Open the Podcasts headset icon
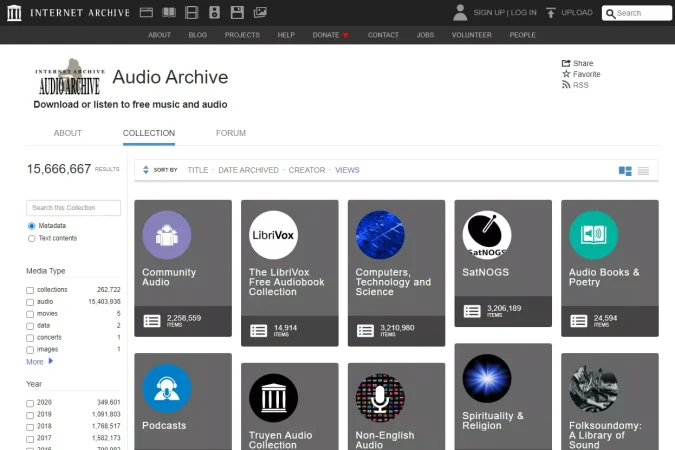The width and height of the screenshot is (675, 450). (167, 388)
